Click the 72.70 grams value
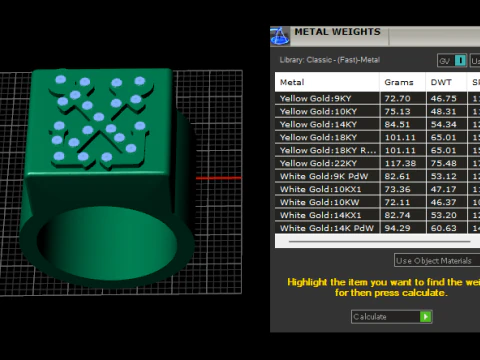Viewport: 480px width, 360px height. pos(397,99)
